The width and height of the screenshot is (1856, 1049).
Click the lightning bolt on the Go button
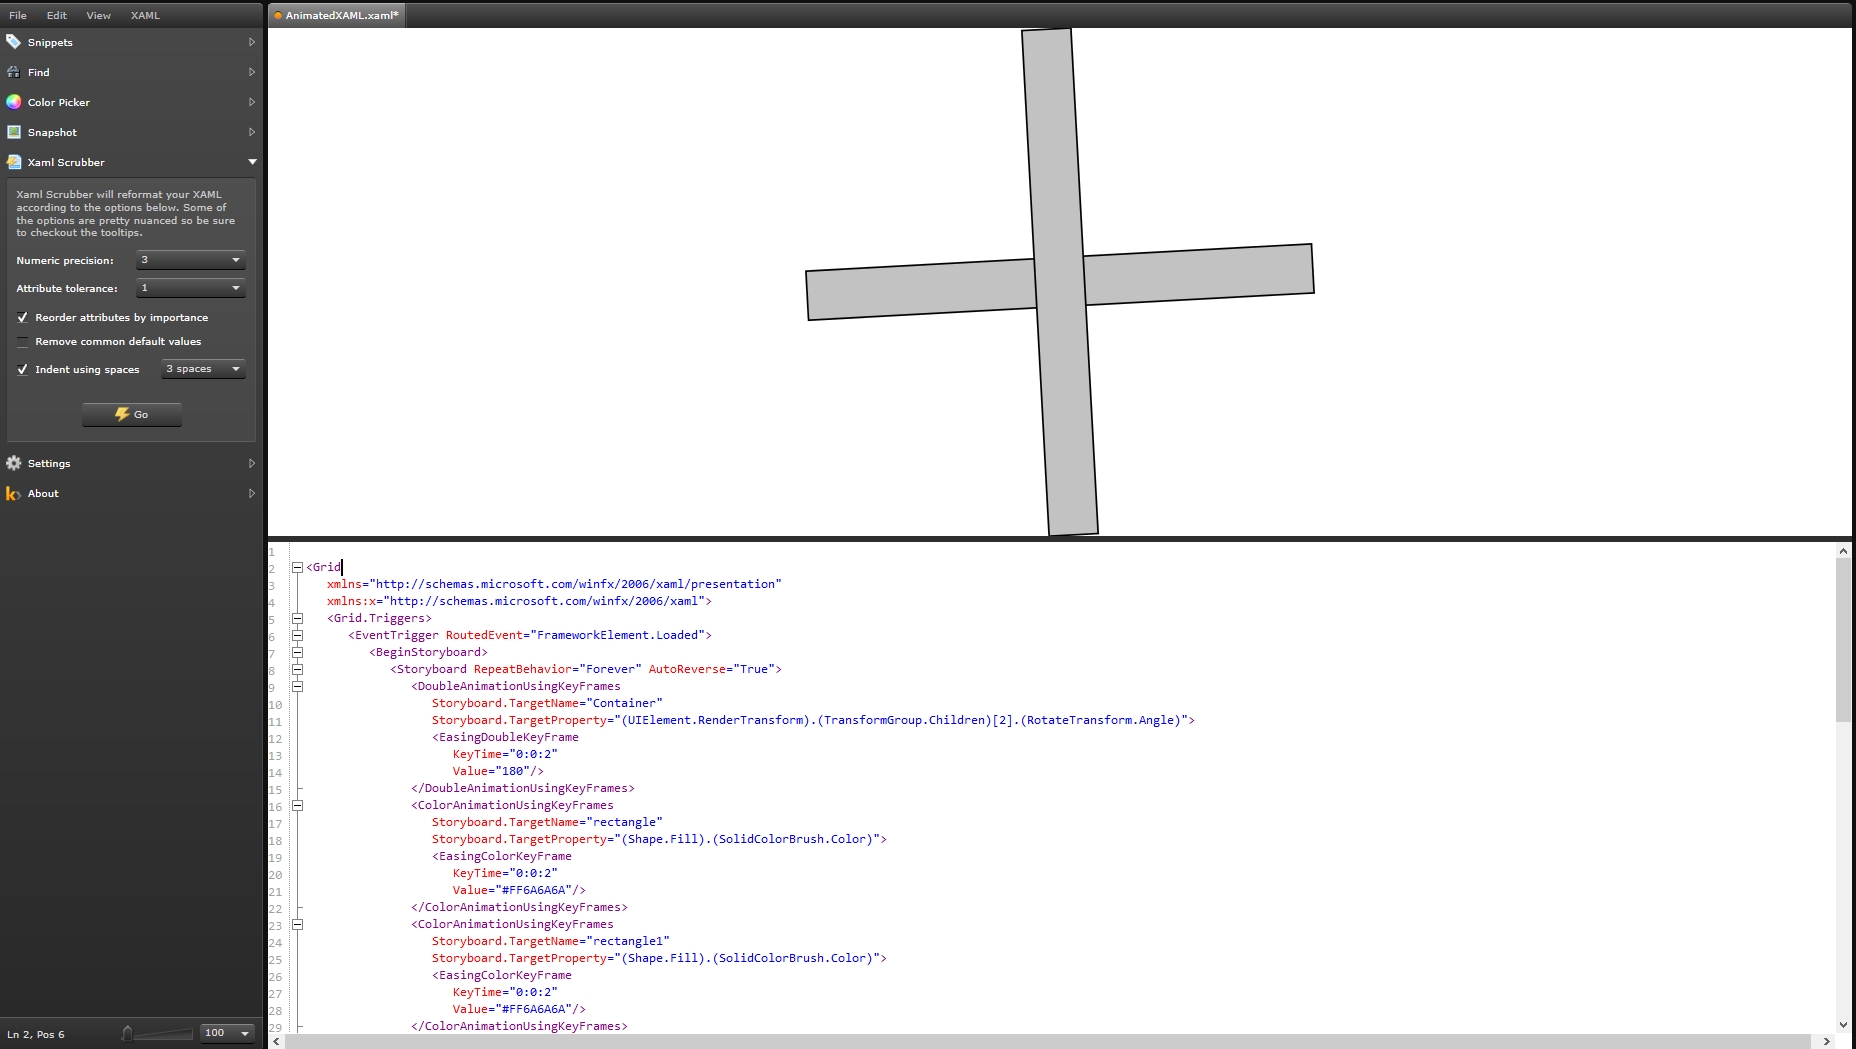122,415
